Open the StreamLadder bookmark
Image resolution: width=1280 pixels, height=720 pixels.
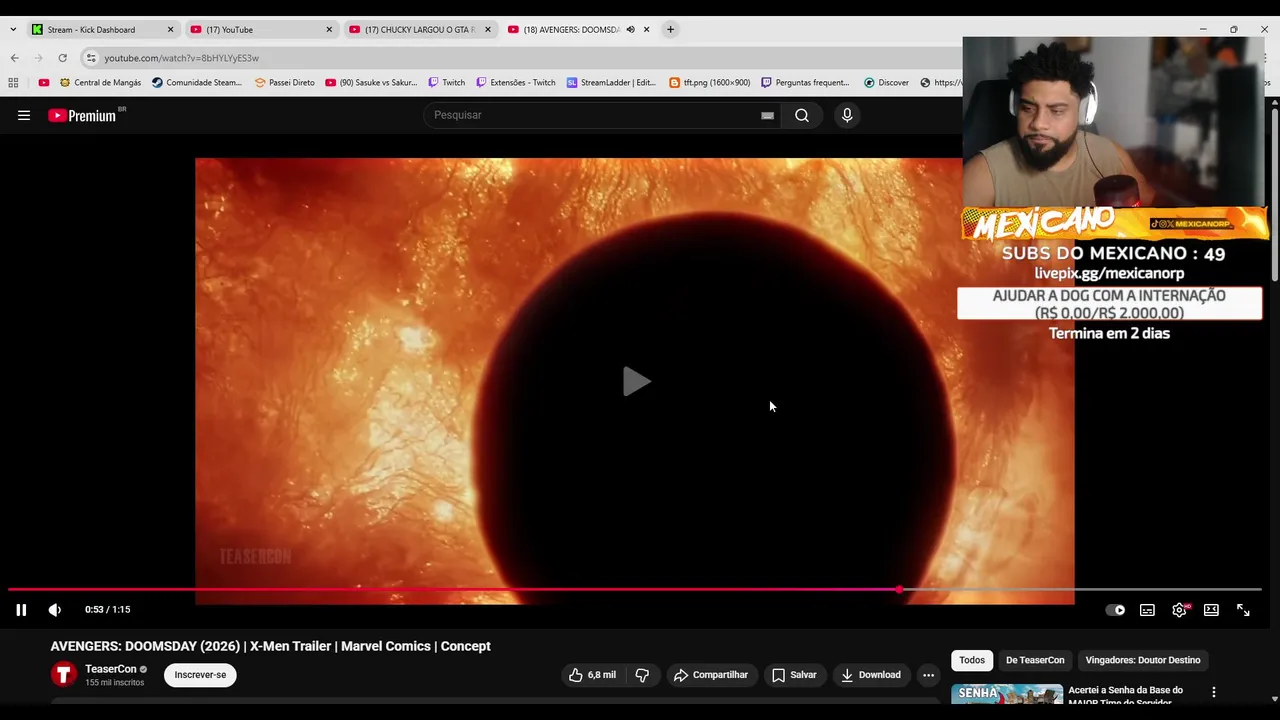(611, 83)
